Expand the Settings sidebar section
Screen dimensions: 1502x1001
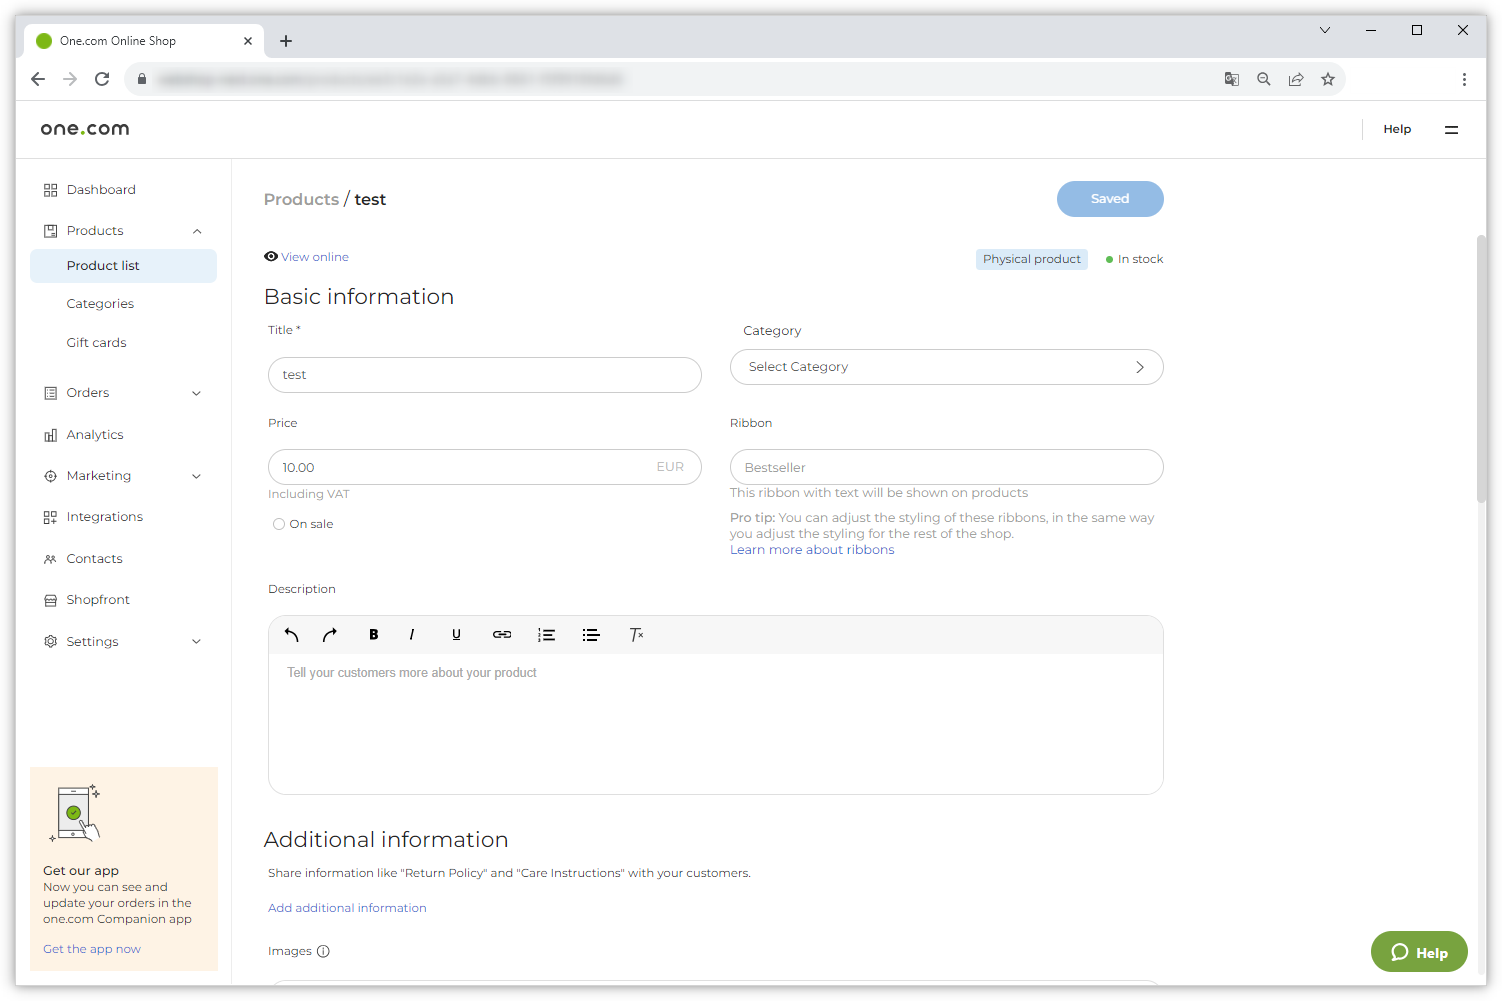pos(196,642)
